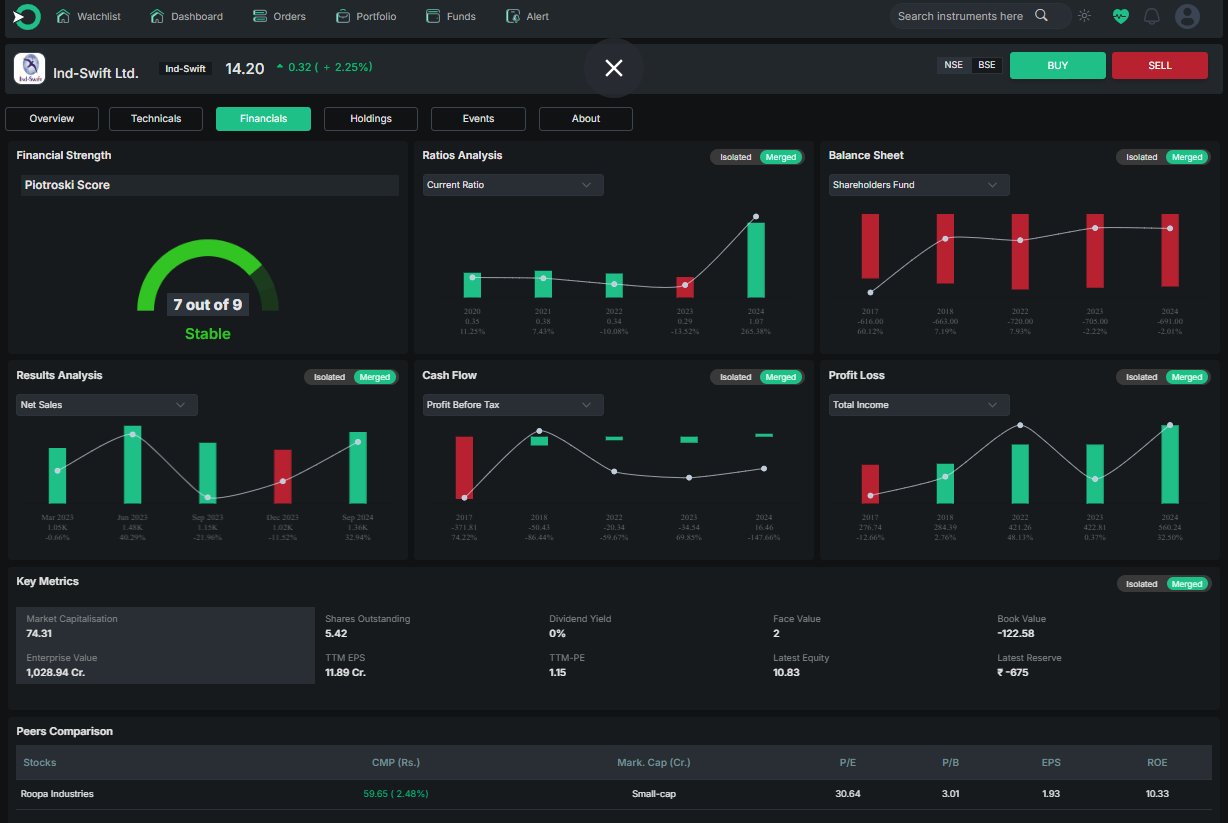
Task: Select Isolated in Key Metrics
Action: coord(1142,584)
